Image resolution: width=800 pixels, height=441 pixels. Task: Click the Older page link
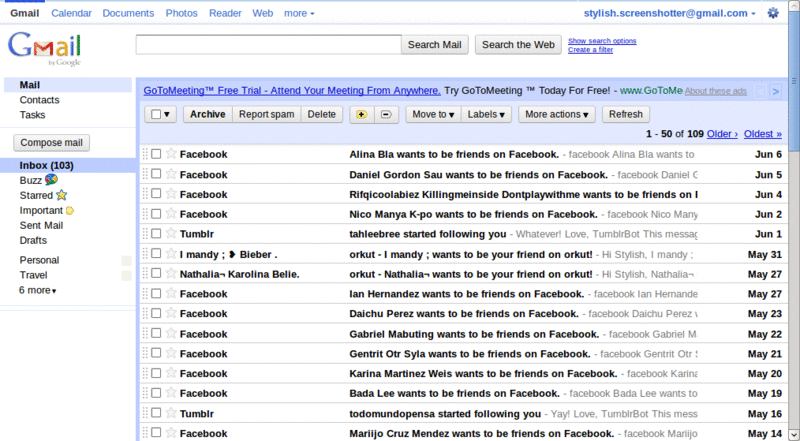722,134
